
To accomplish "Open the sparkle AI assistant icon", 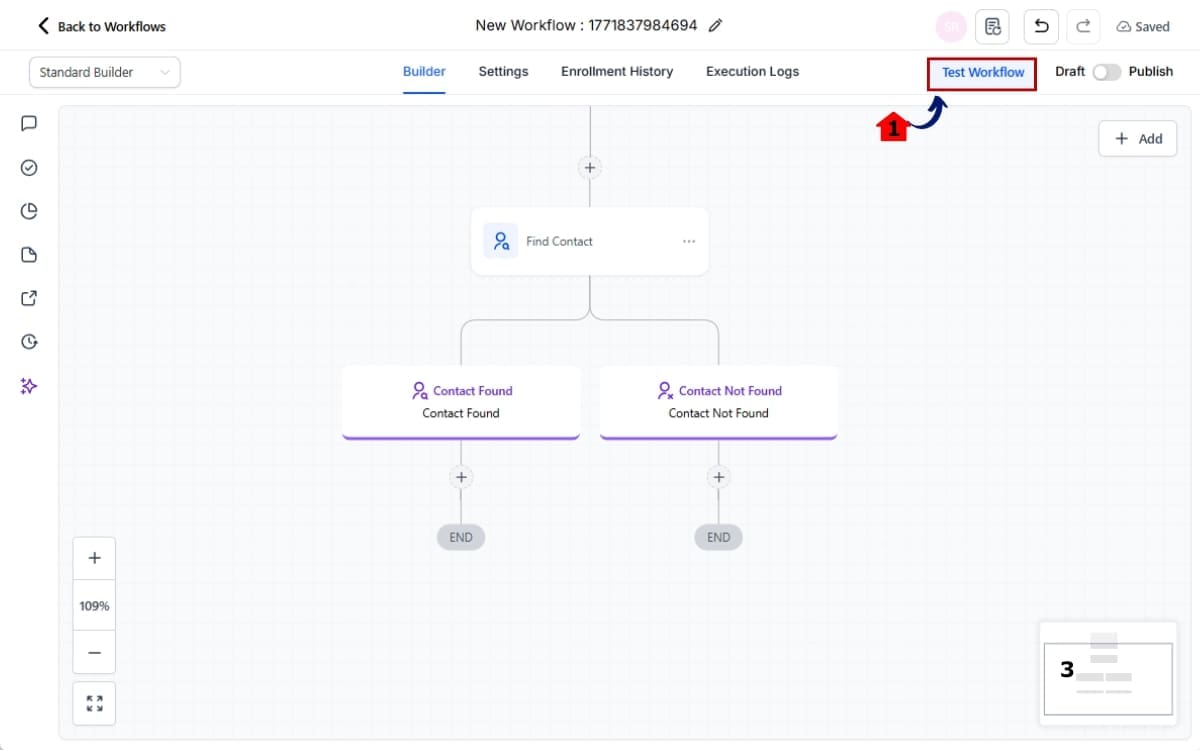I will pyautogui.click(x=29, y=386).
